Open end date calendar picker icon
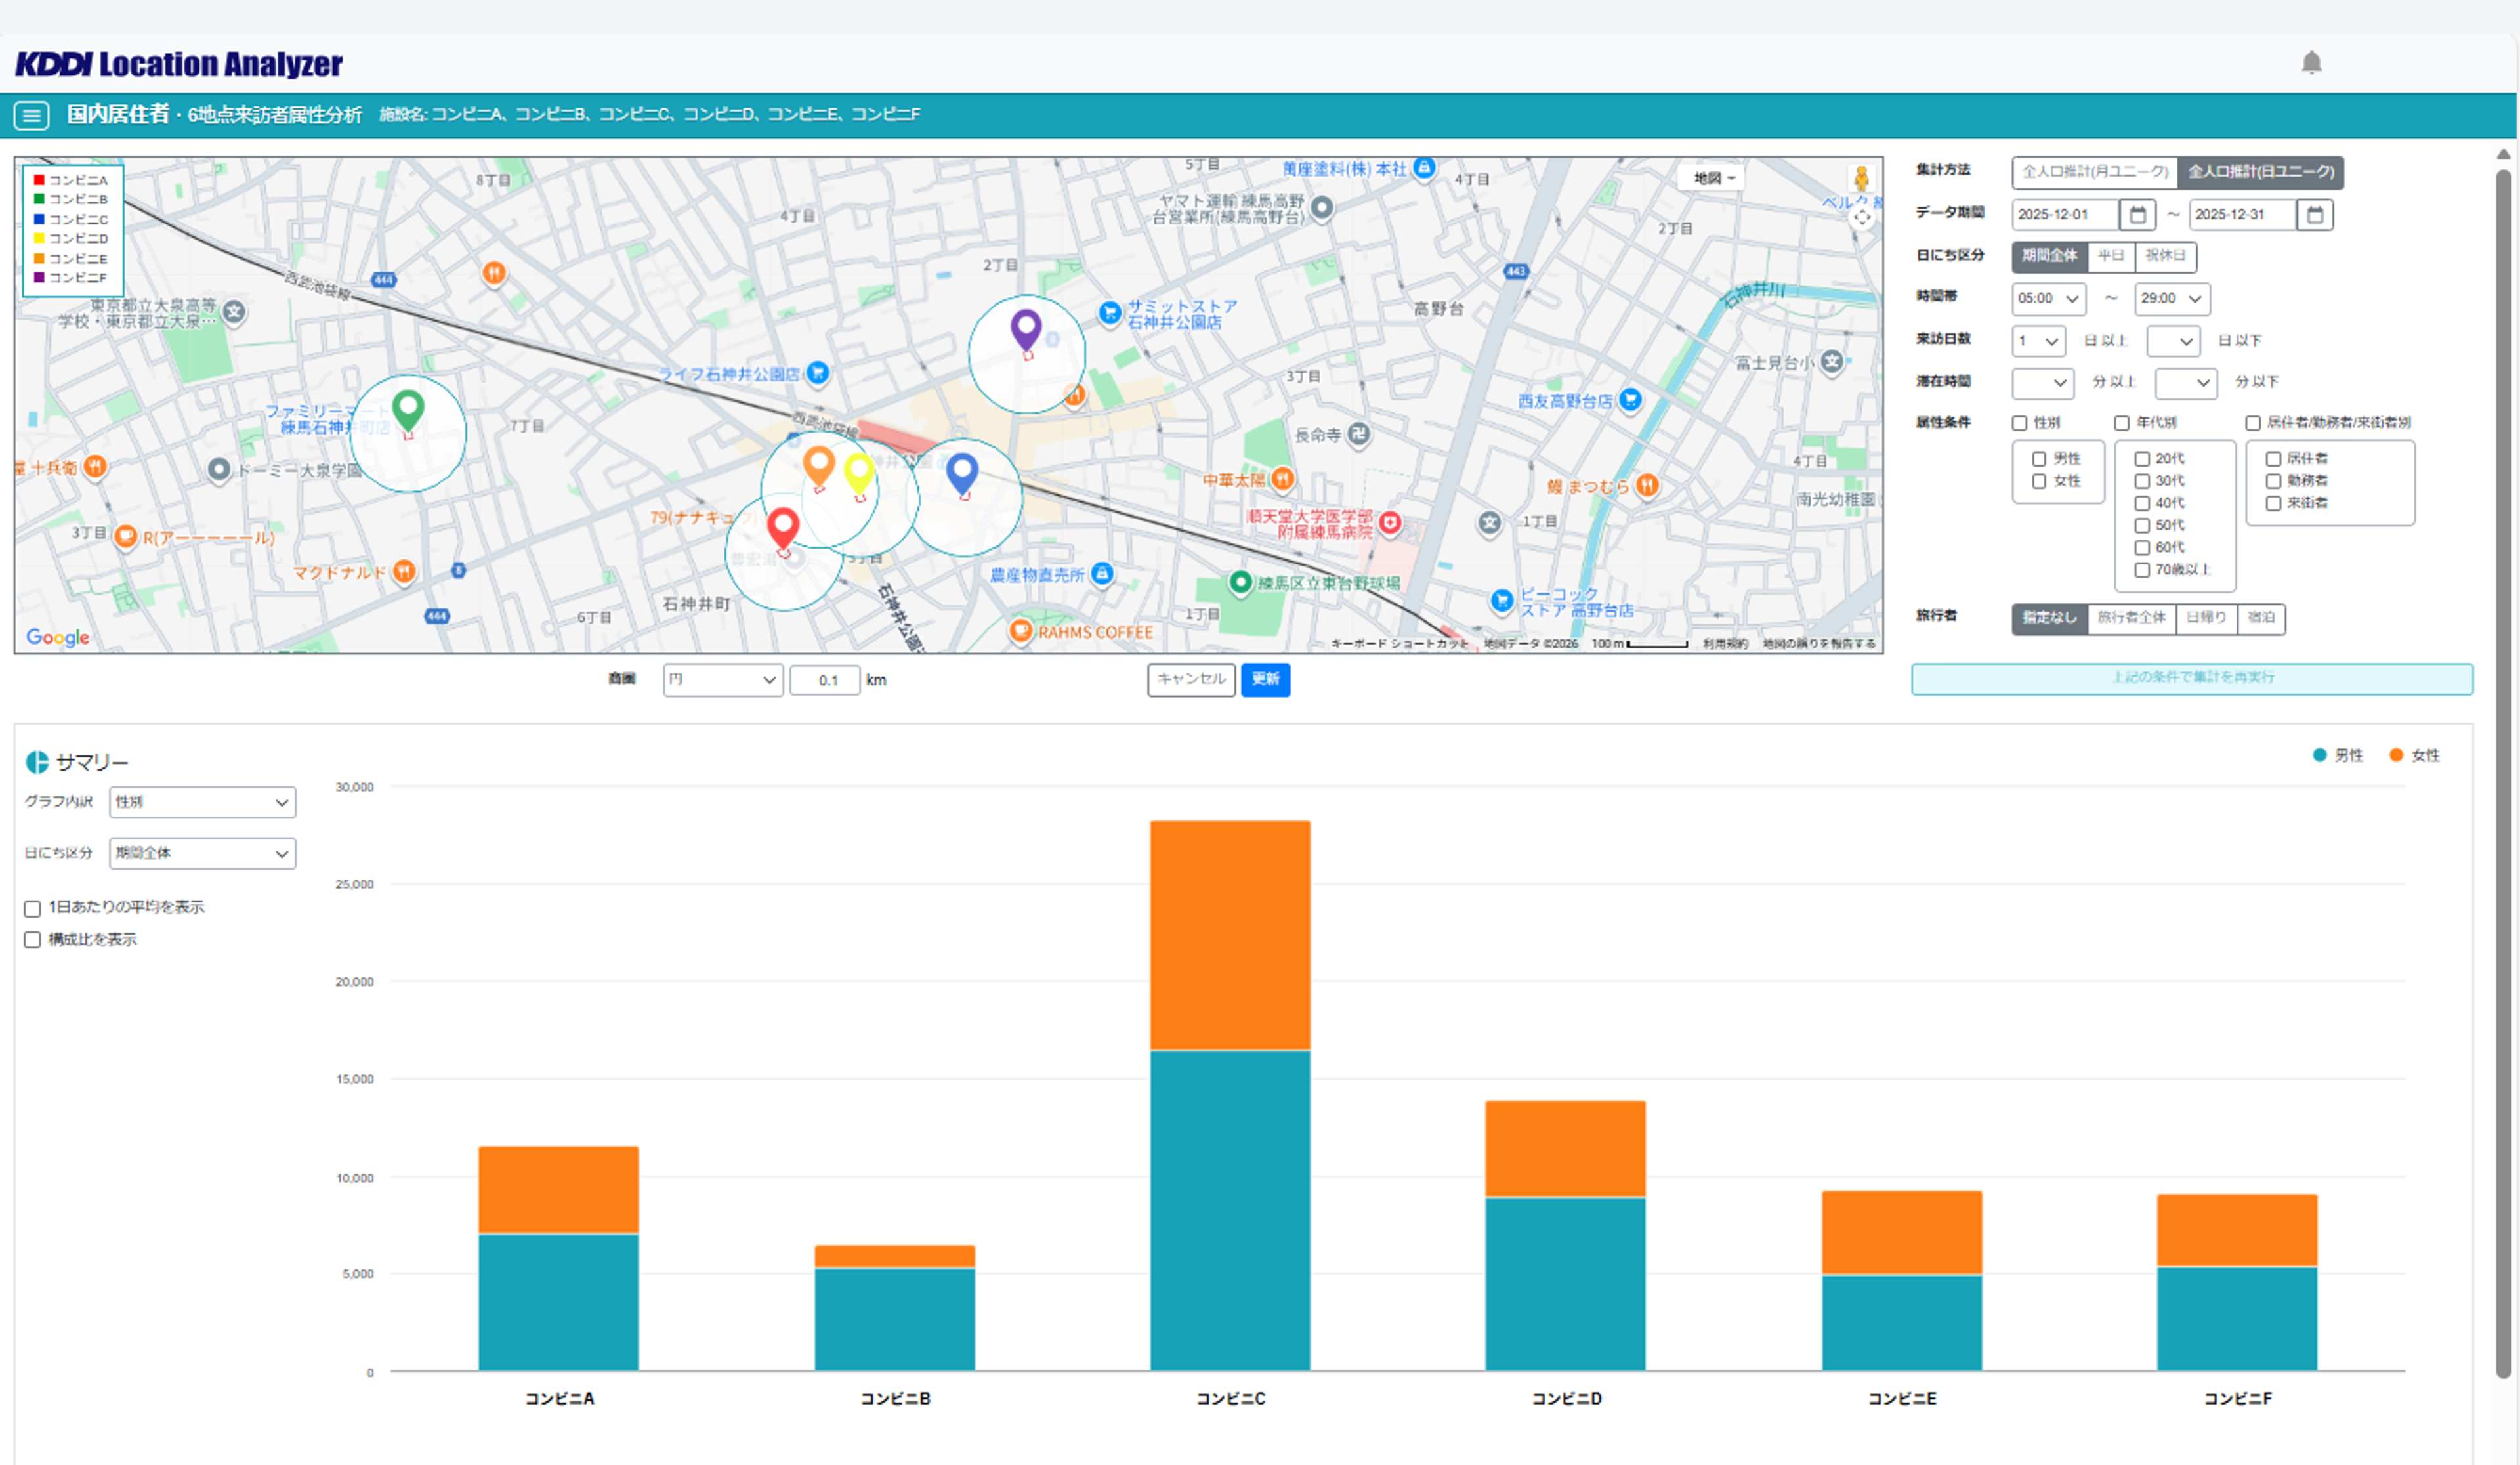Screen dimensions: 2520x1465 pyautogui.click(x=2314, y=215)
